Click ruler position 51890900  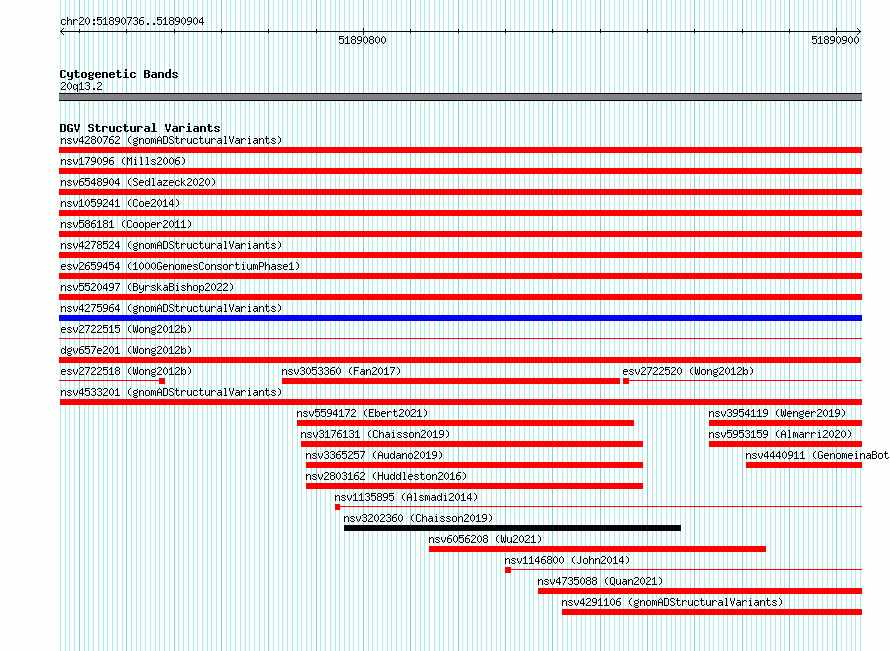(x=835, y=40)
